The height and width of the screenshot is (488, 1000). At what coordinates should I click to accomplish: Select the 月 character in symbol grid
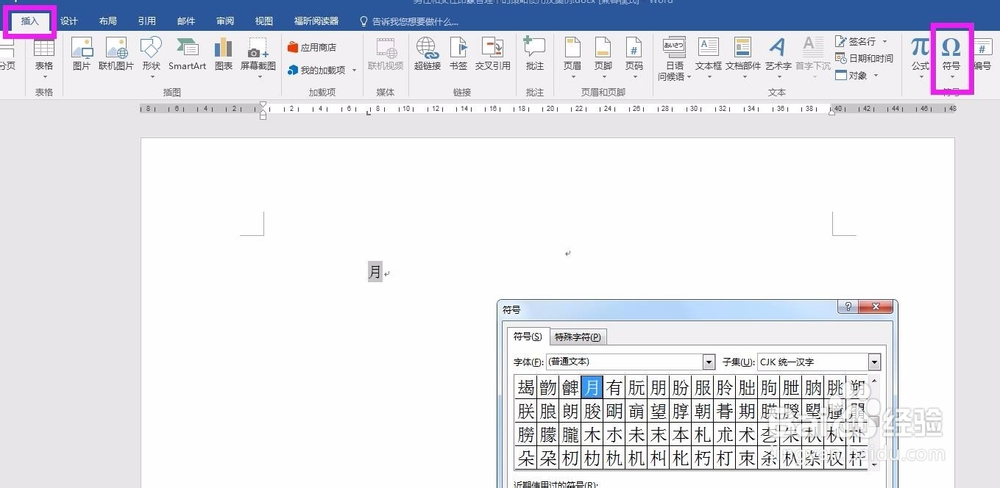coord(592,387)
